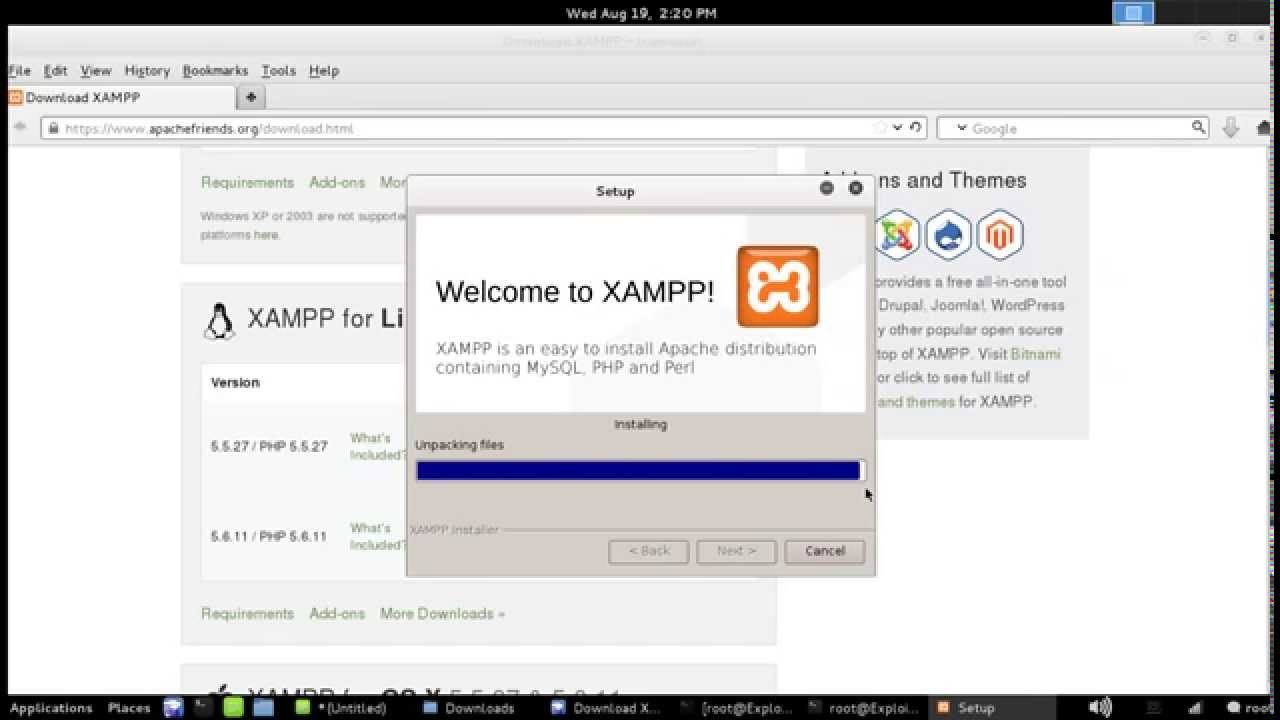Open the URL history dropdown arrow
Screen dimensions: 1280x720
(898, 128)
